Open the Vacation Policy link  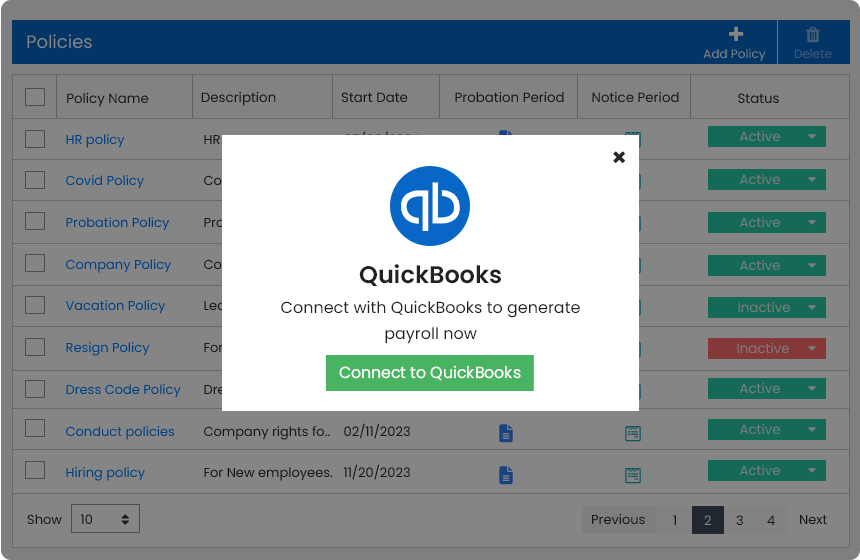(115, 306)
